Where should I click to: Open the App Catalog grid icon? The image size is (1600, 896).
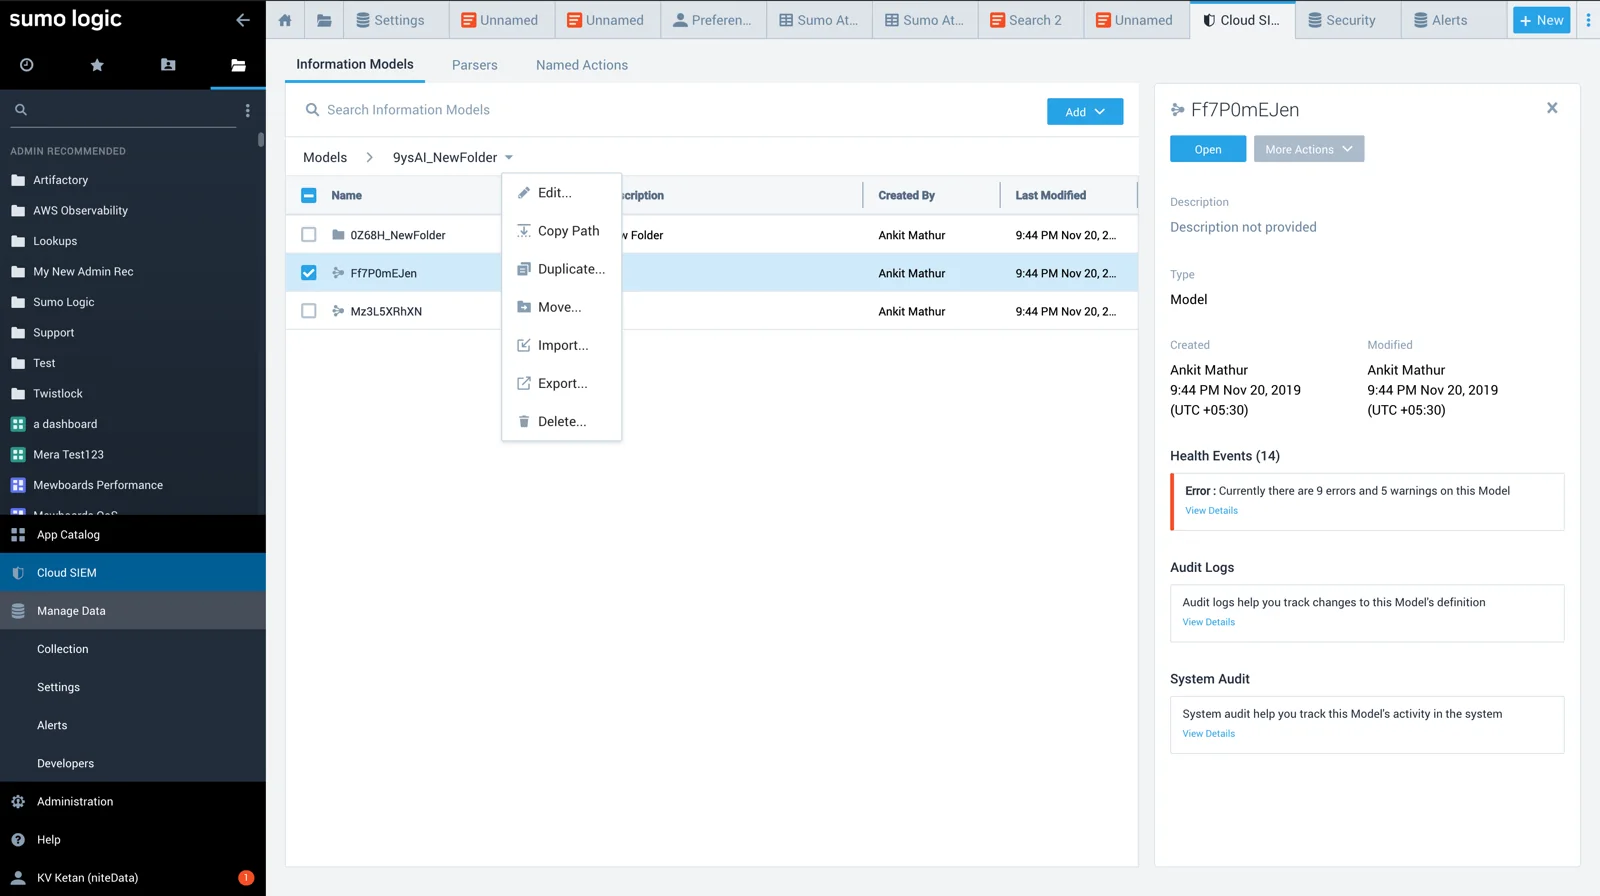pos(18,535)
